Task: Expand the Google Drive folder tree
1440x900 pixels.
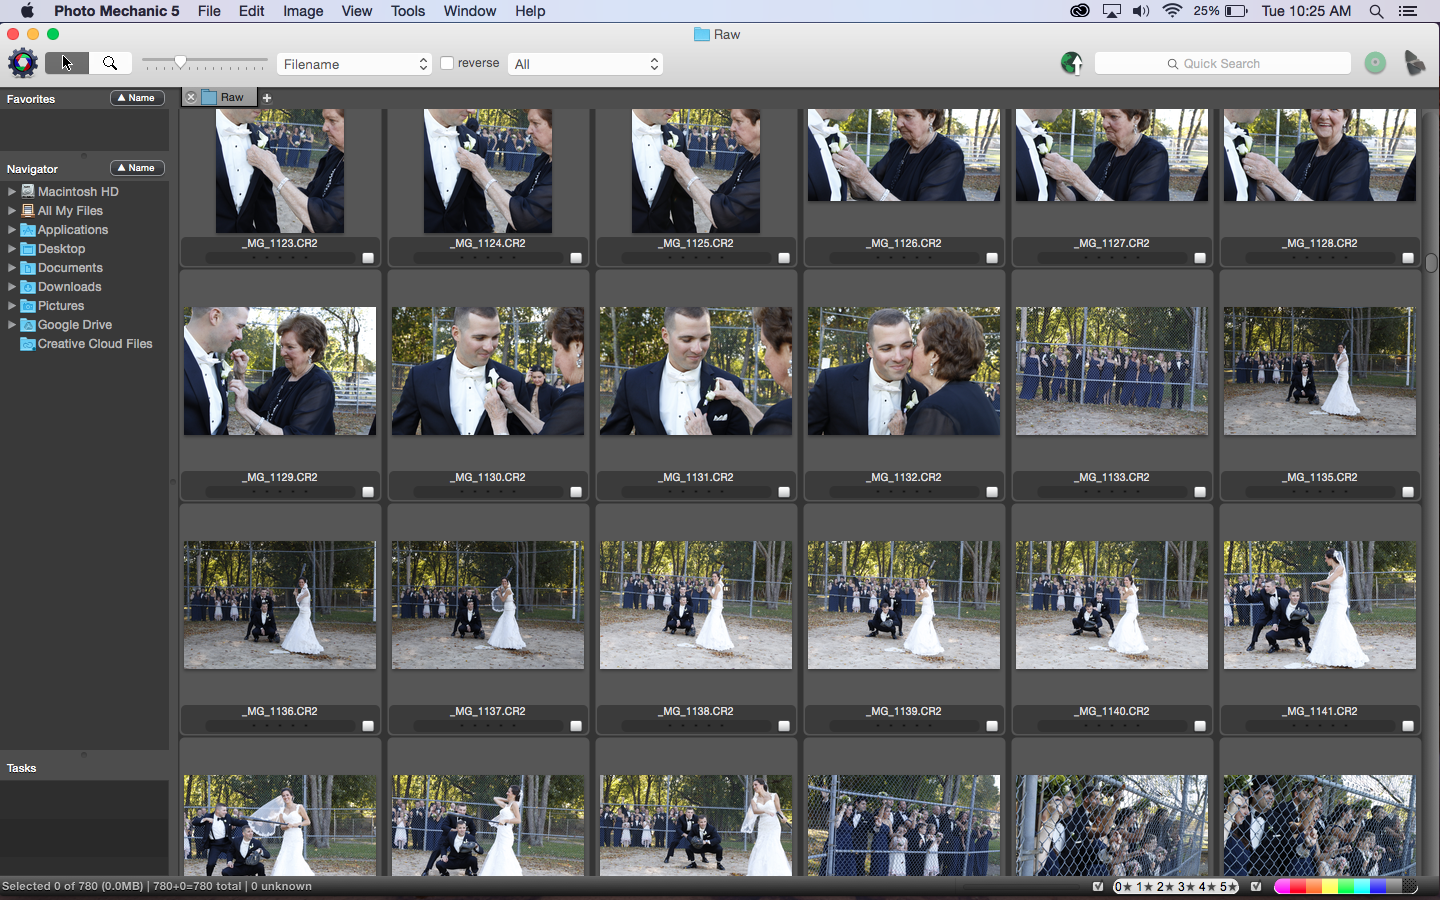Action: (x=12, y=325)
